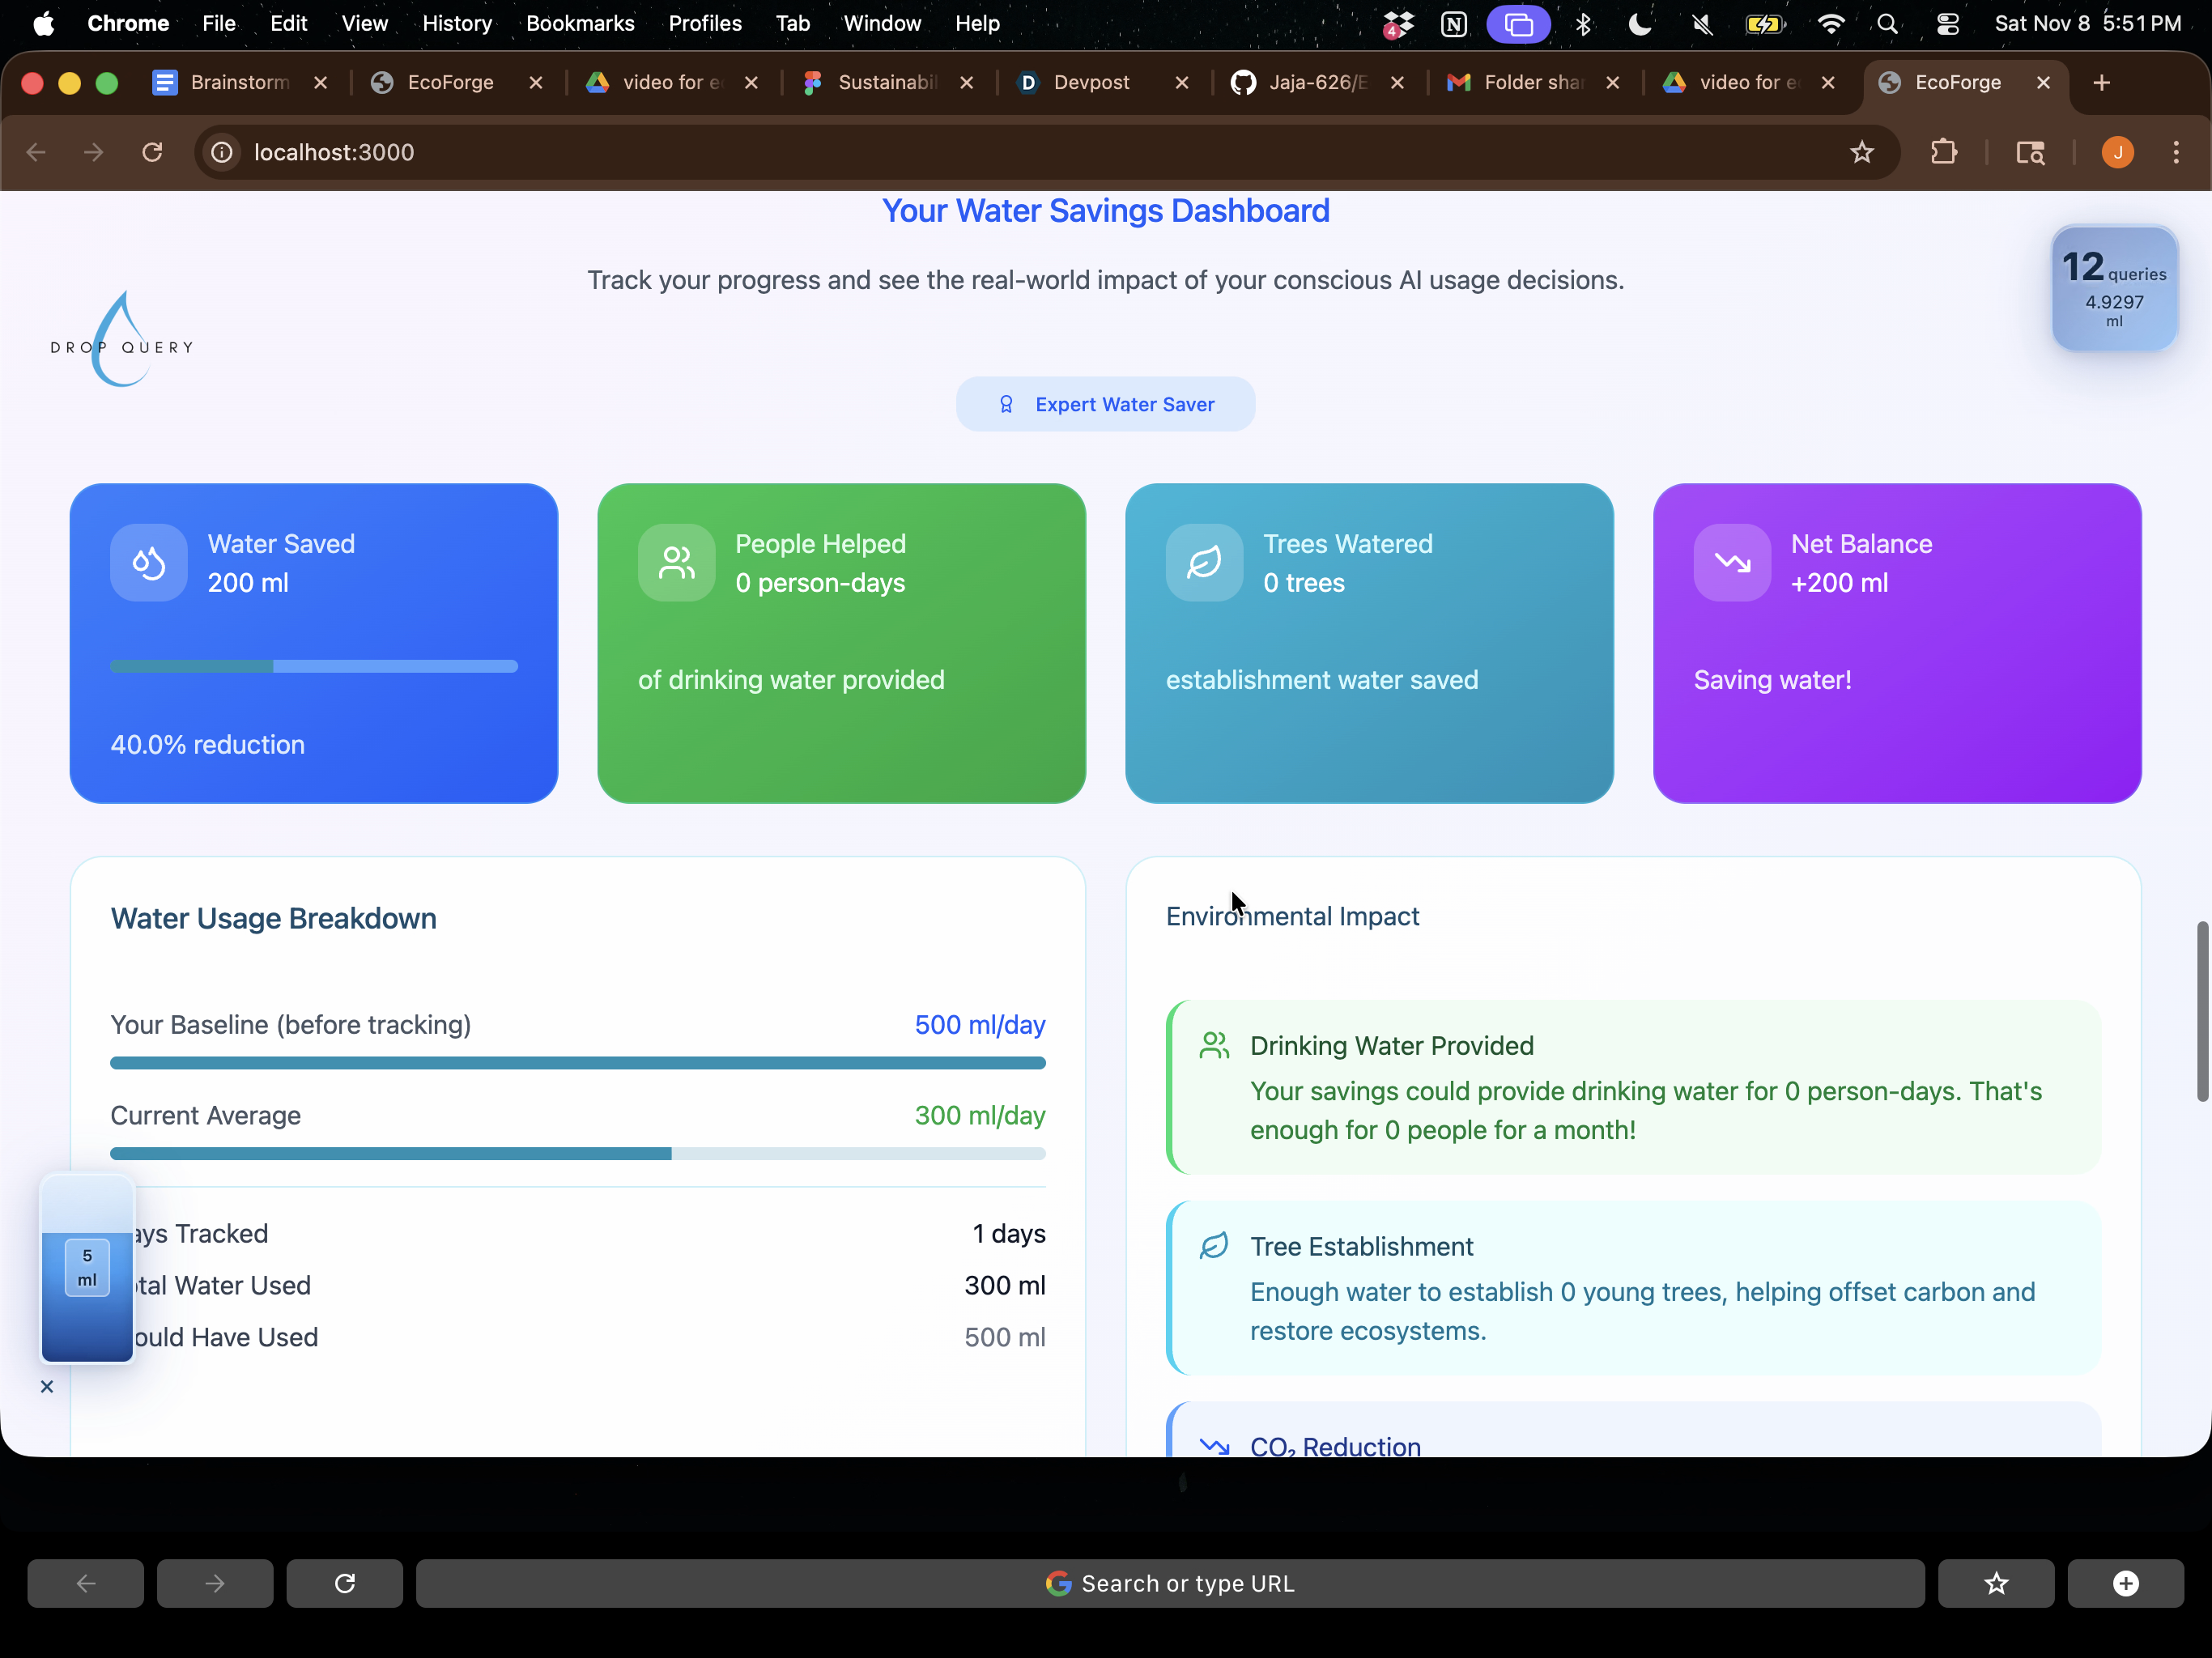Click the Water Saved progress bar
Image resolution: width=2212 pixels, height=1658 pixels.
click(x=313, y=666)
